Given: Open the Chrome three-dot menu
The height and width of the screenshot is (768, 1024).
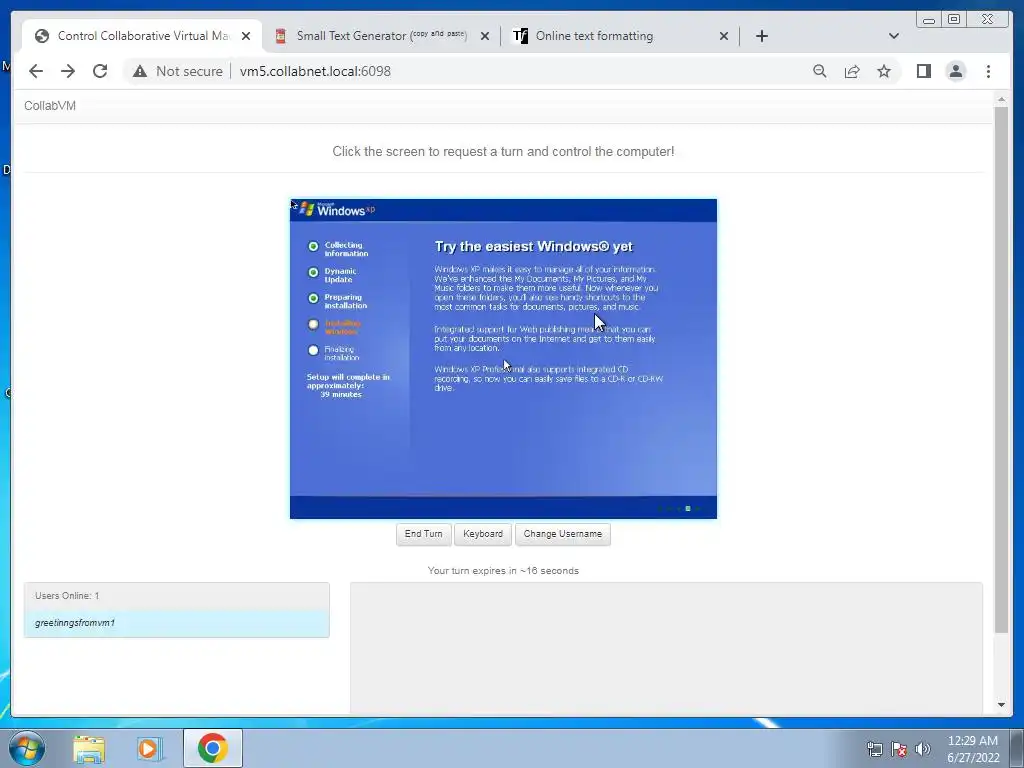Looking at the screenshot, I should (988, 71).
